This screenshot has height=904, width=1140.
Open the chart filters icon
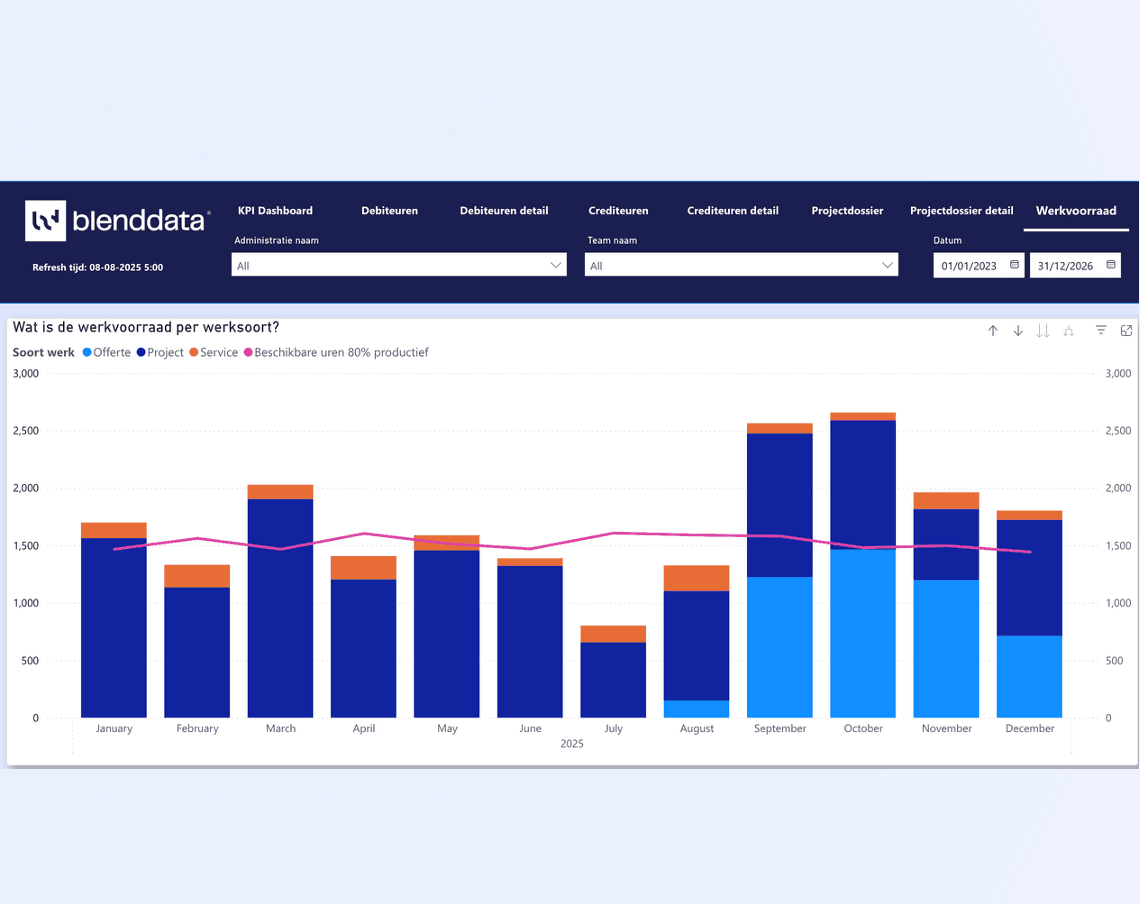pos(1101,331)
